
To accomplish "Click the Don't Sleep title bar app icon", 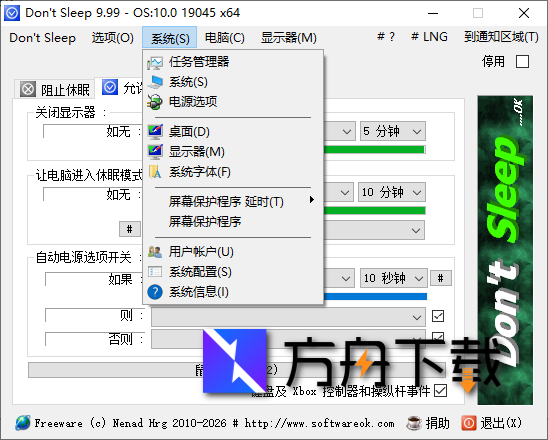I will [12, 13].
